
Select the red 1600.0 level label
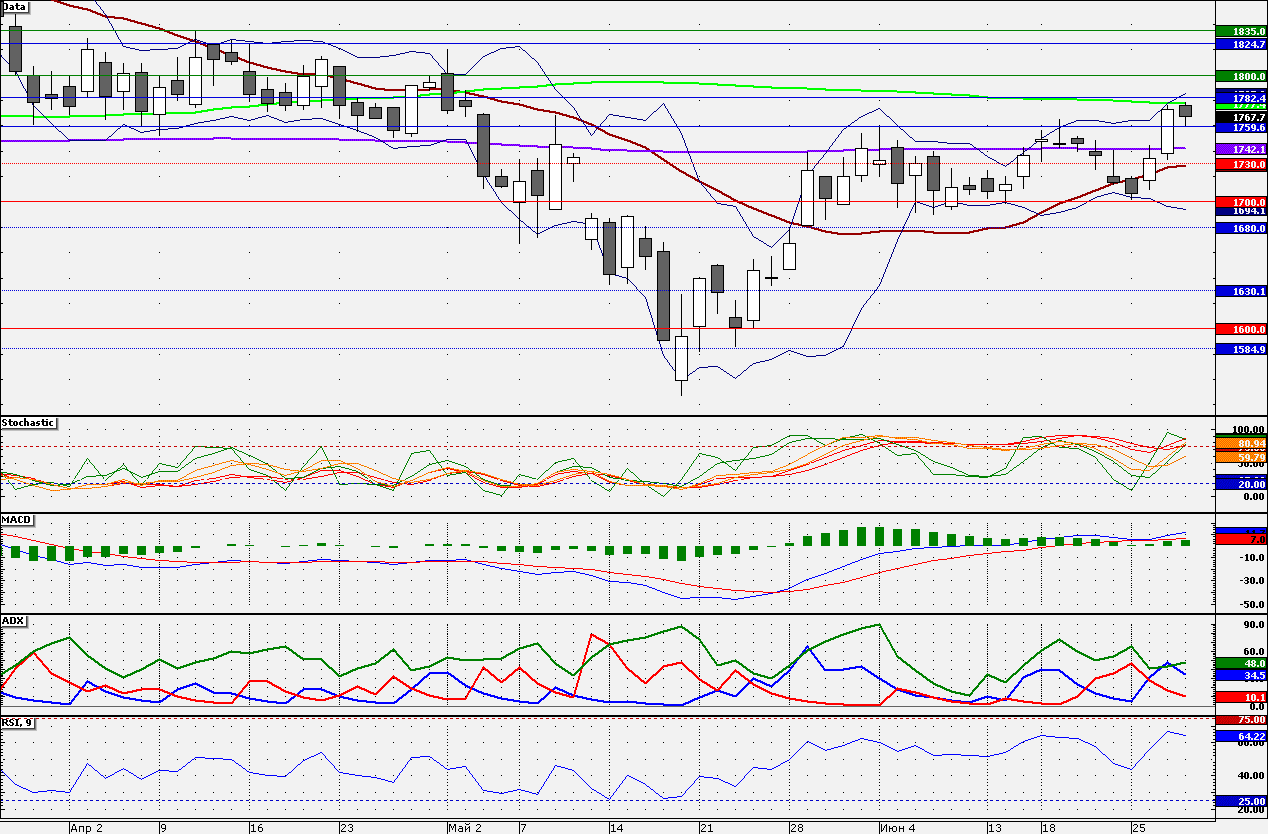tap(1241, 329)
